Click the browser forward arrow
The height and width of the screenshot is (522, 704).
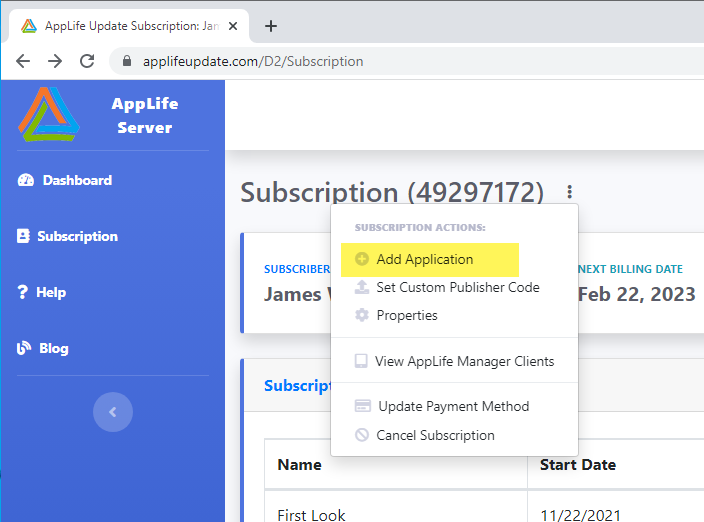pos(55,61)
